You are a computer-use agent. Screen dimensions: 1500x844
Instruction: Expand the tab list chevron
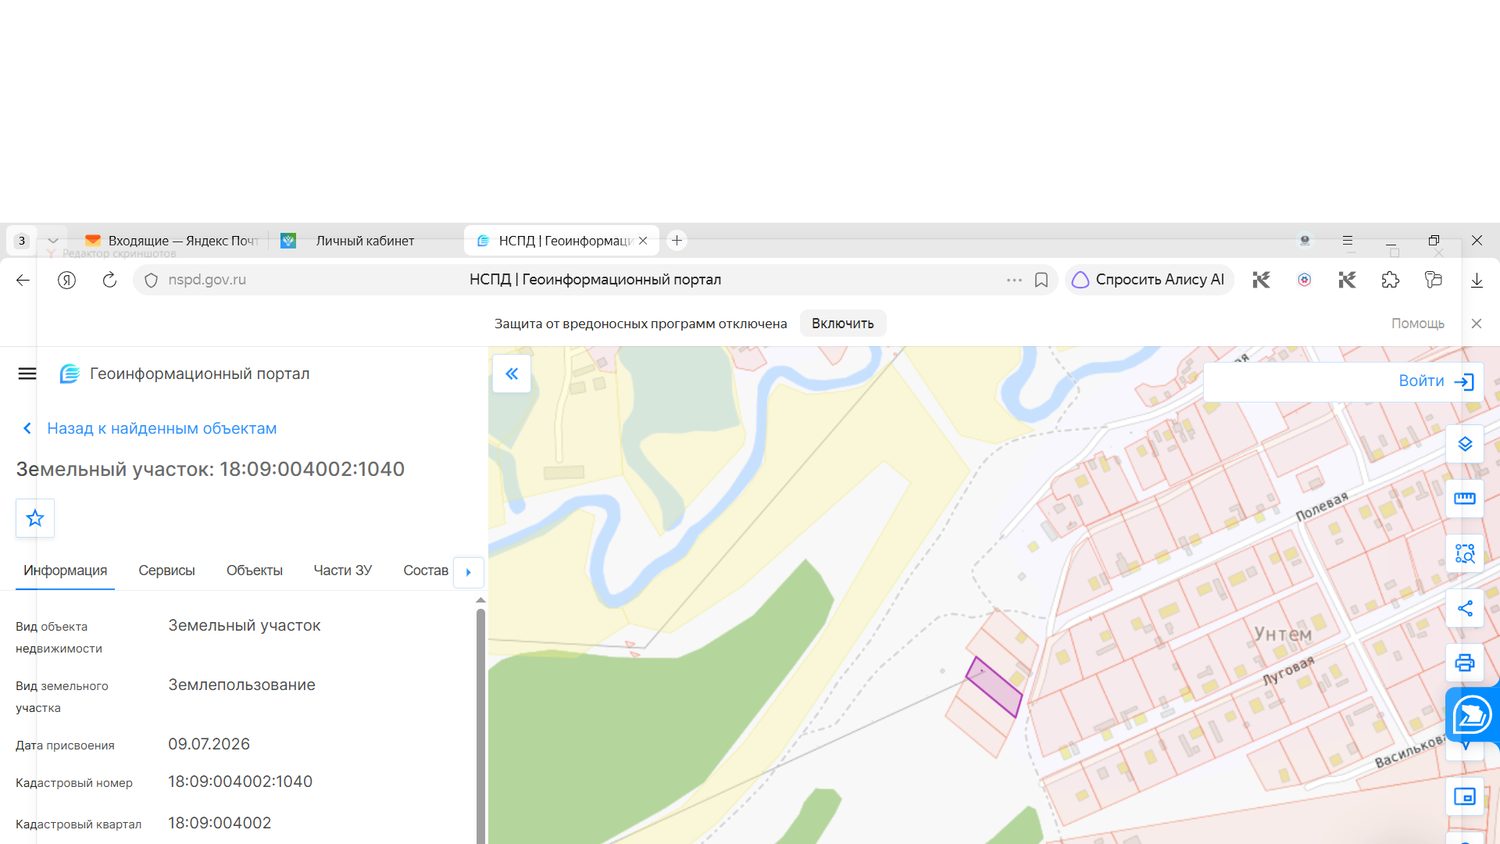(x=53, y=241)
